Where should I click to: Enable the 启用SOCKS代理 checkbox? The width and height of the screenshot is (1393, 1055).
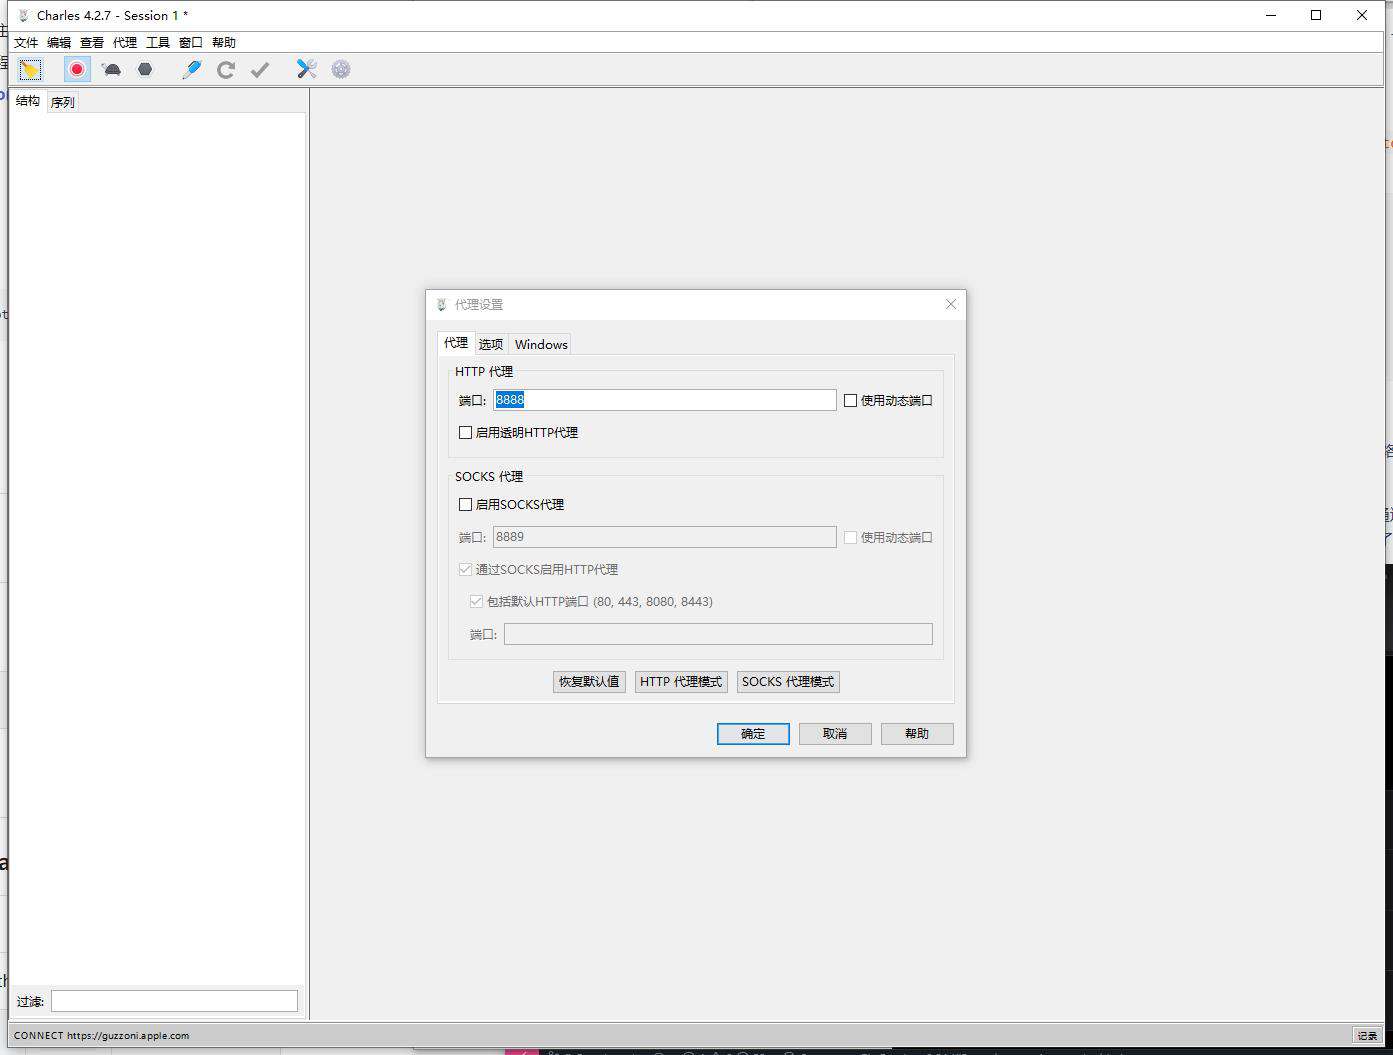tap(465, 504)
